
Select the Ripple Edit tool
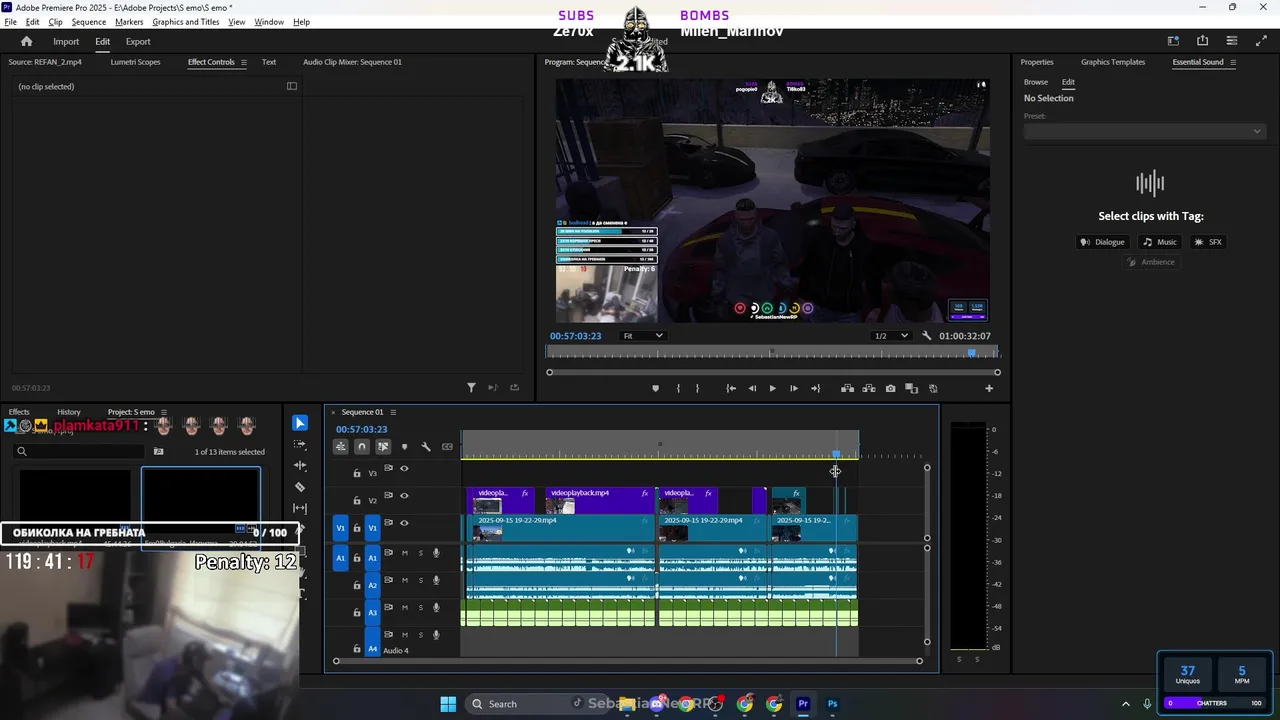[x=300, y=466]
